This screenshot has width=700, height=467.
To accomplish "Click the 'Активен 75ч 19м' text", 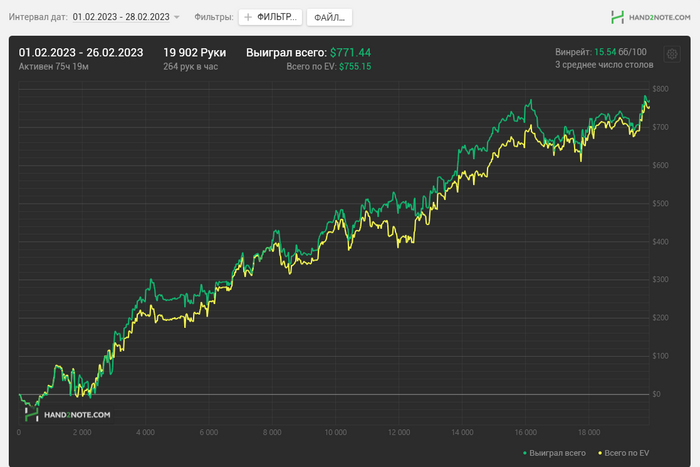I will pyautogui.click(x=54, y=67).
